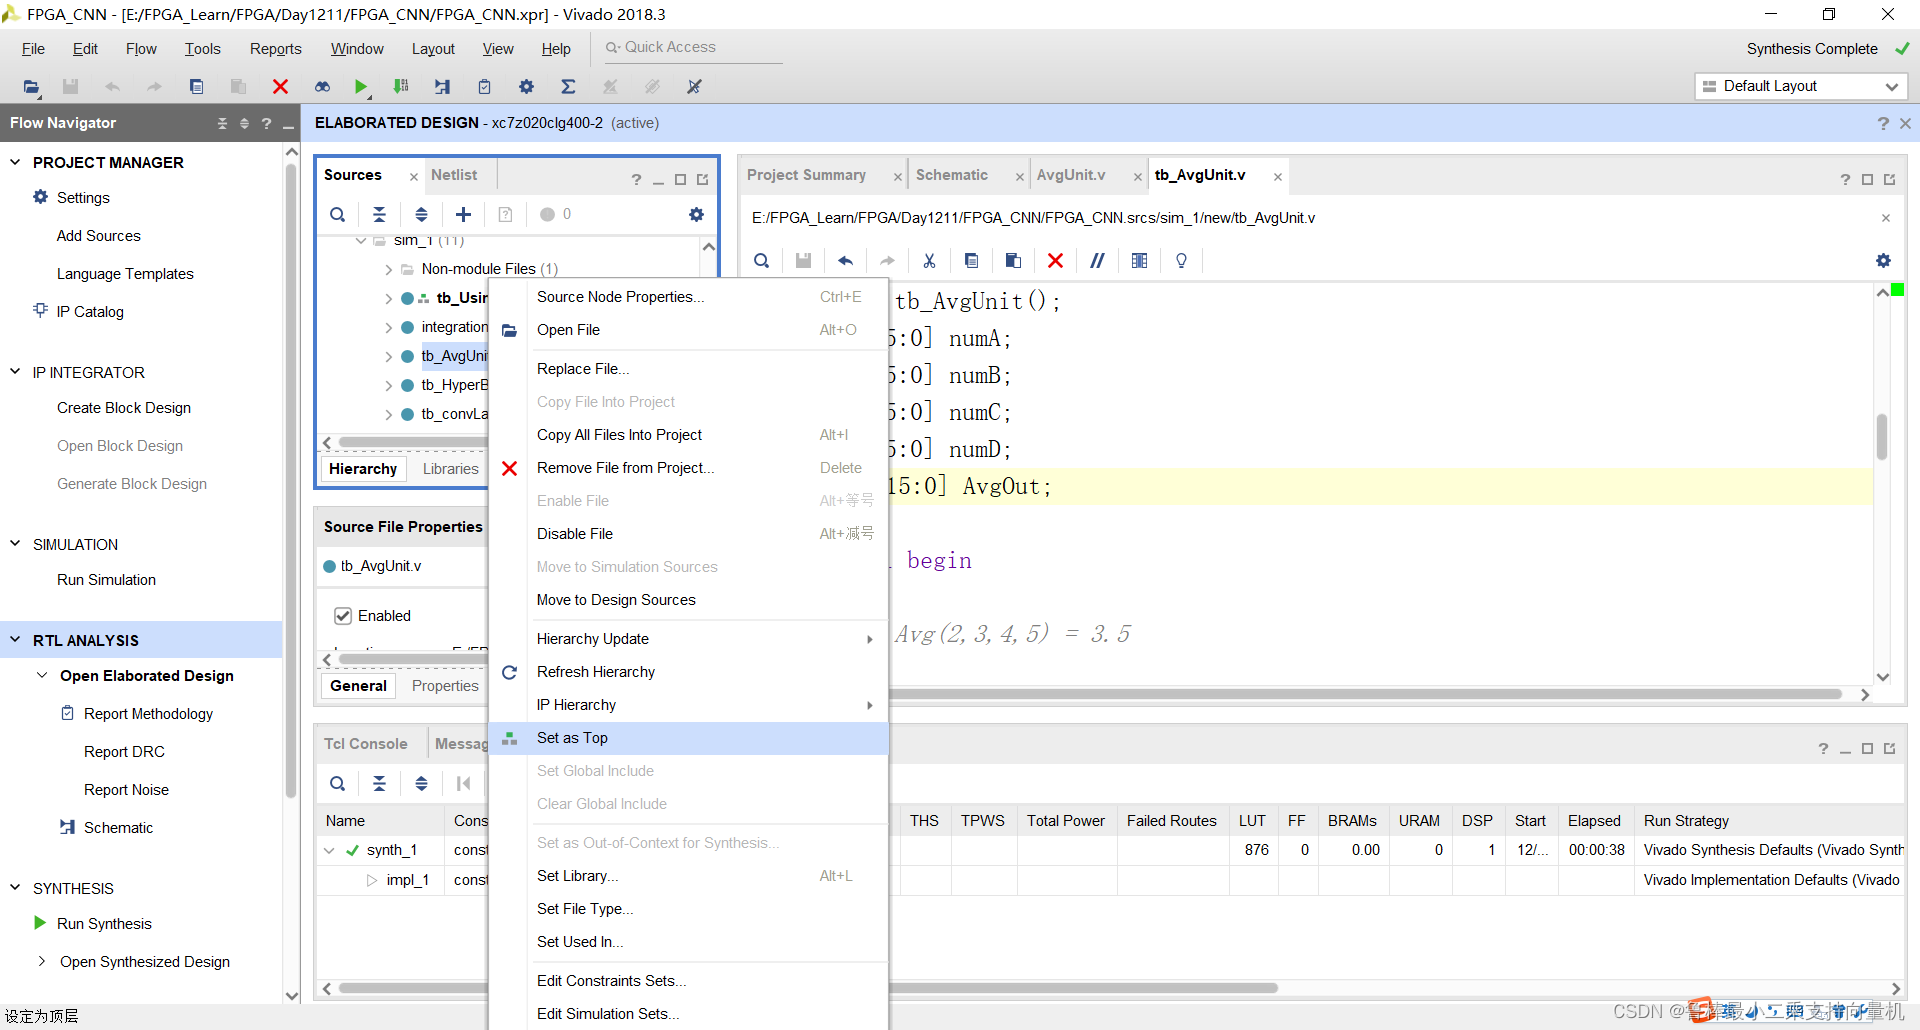Click the column selection mode icon in editor

[x=1139, y=260]
